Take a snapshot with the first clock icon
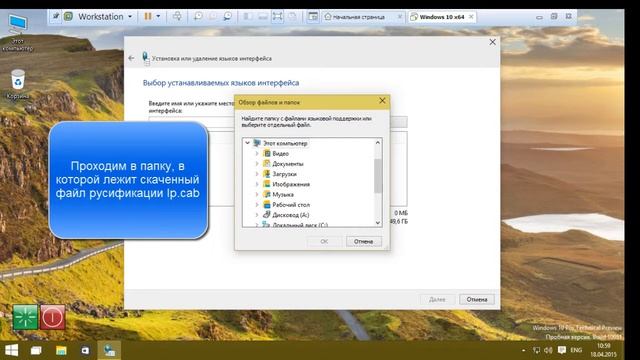Image resolution: width=640 pixels, height=360 pixels. [x=198, y=16]
